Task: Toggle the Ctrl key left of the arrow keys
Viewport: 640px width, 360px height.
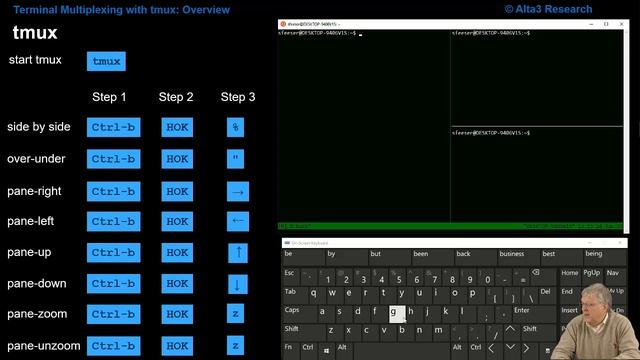Action: tap(476, 351)
